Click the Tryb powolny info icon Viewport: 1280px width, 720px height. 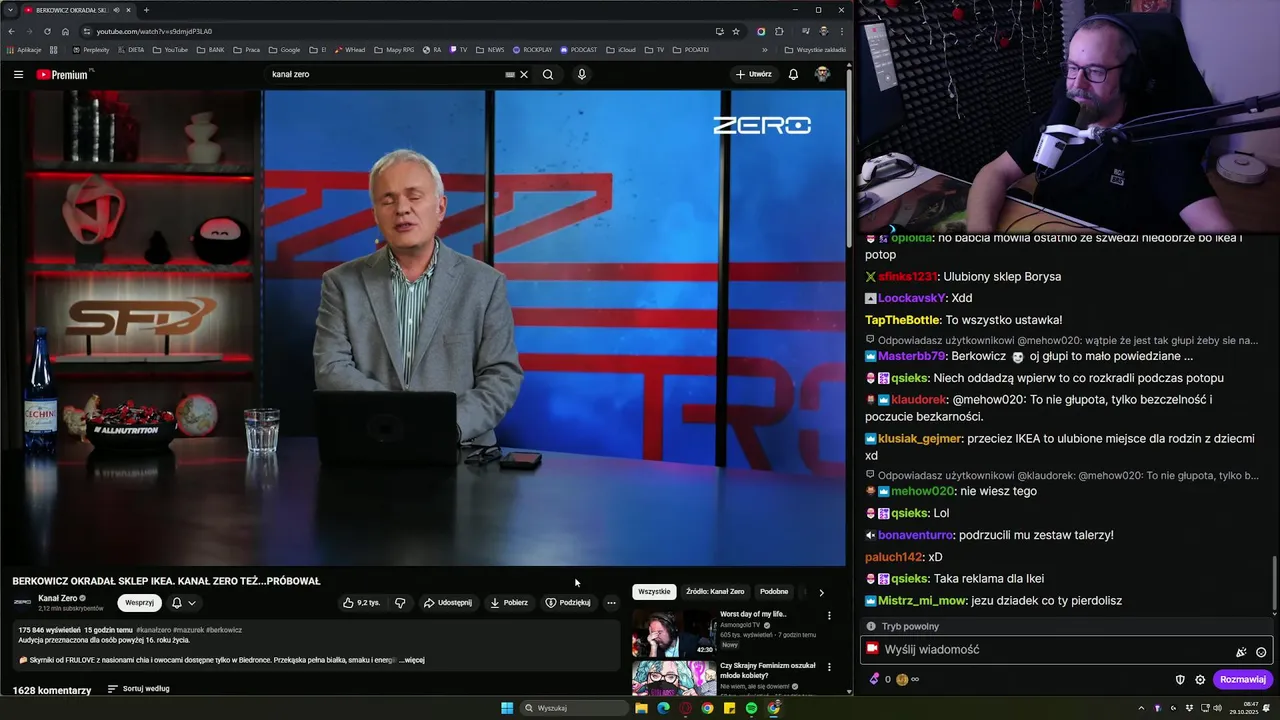click(x=871, y=627)
